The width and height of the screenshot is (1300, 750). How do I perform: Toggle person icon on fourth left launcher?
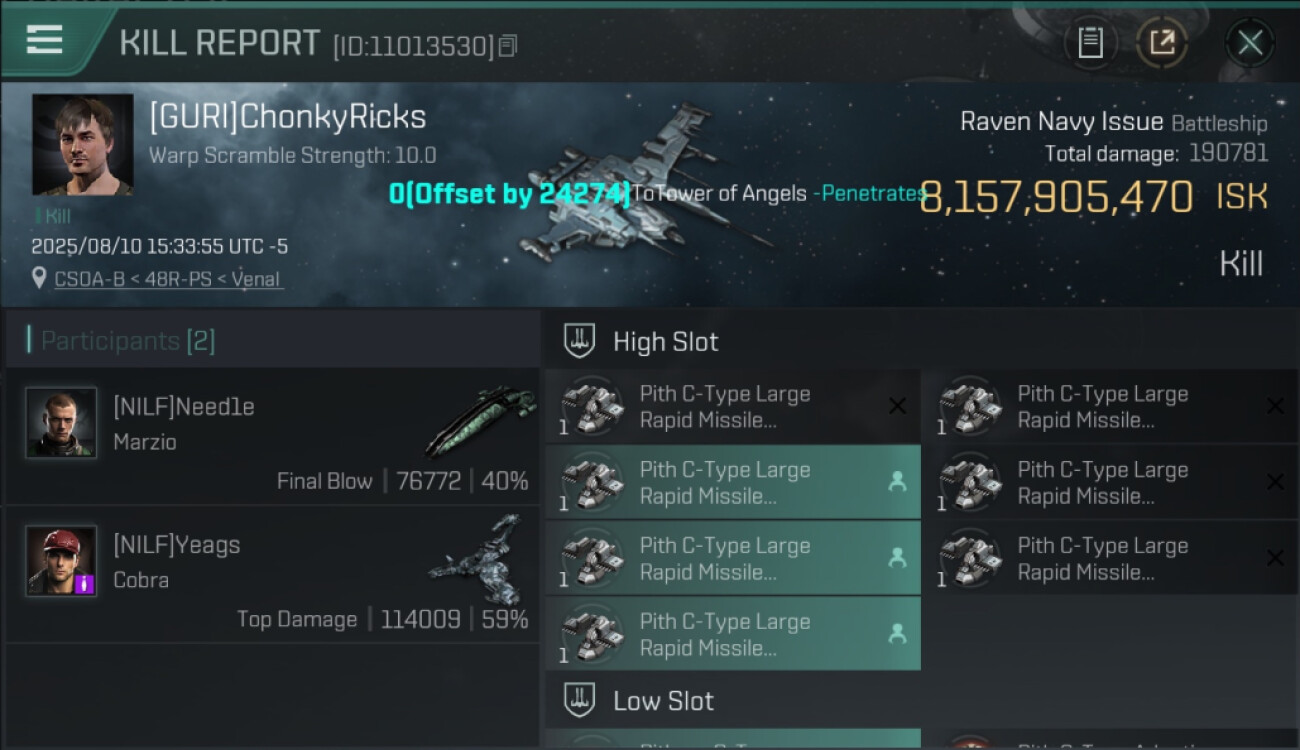pos(897,634)
